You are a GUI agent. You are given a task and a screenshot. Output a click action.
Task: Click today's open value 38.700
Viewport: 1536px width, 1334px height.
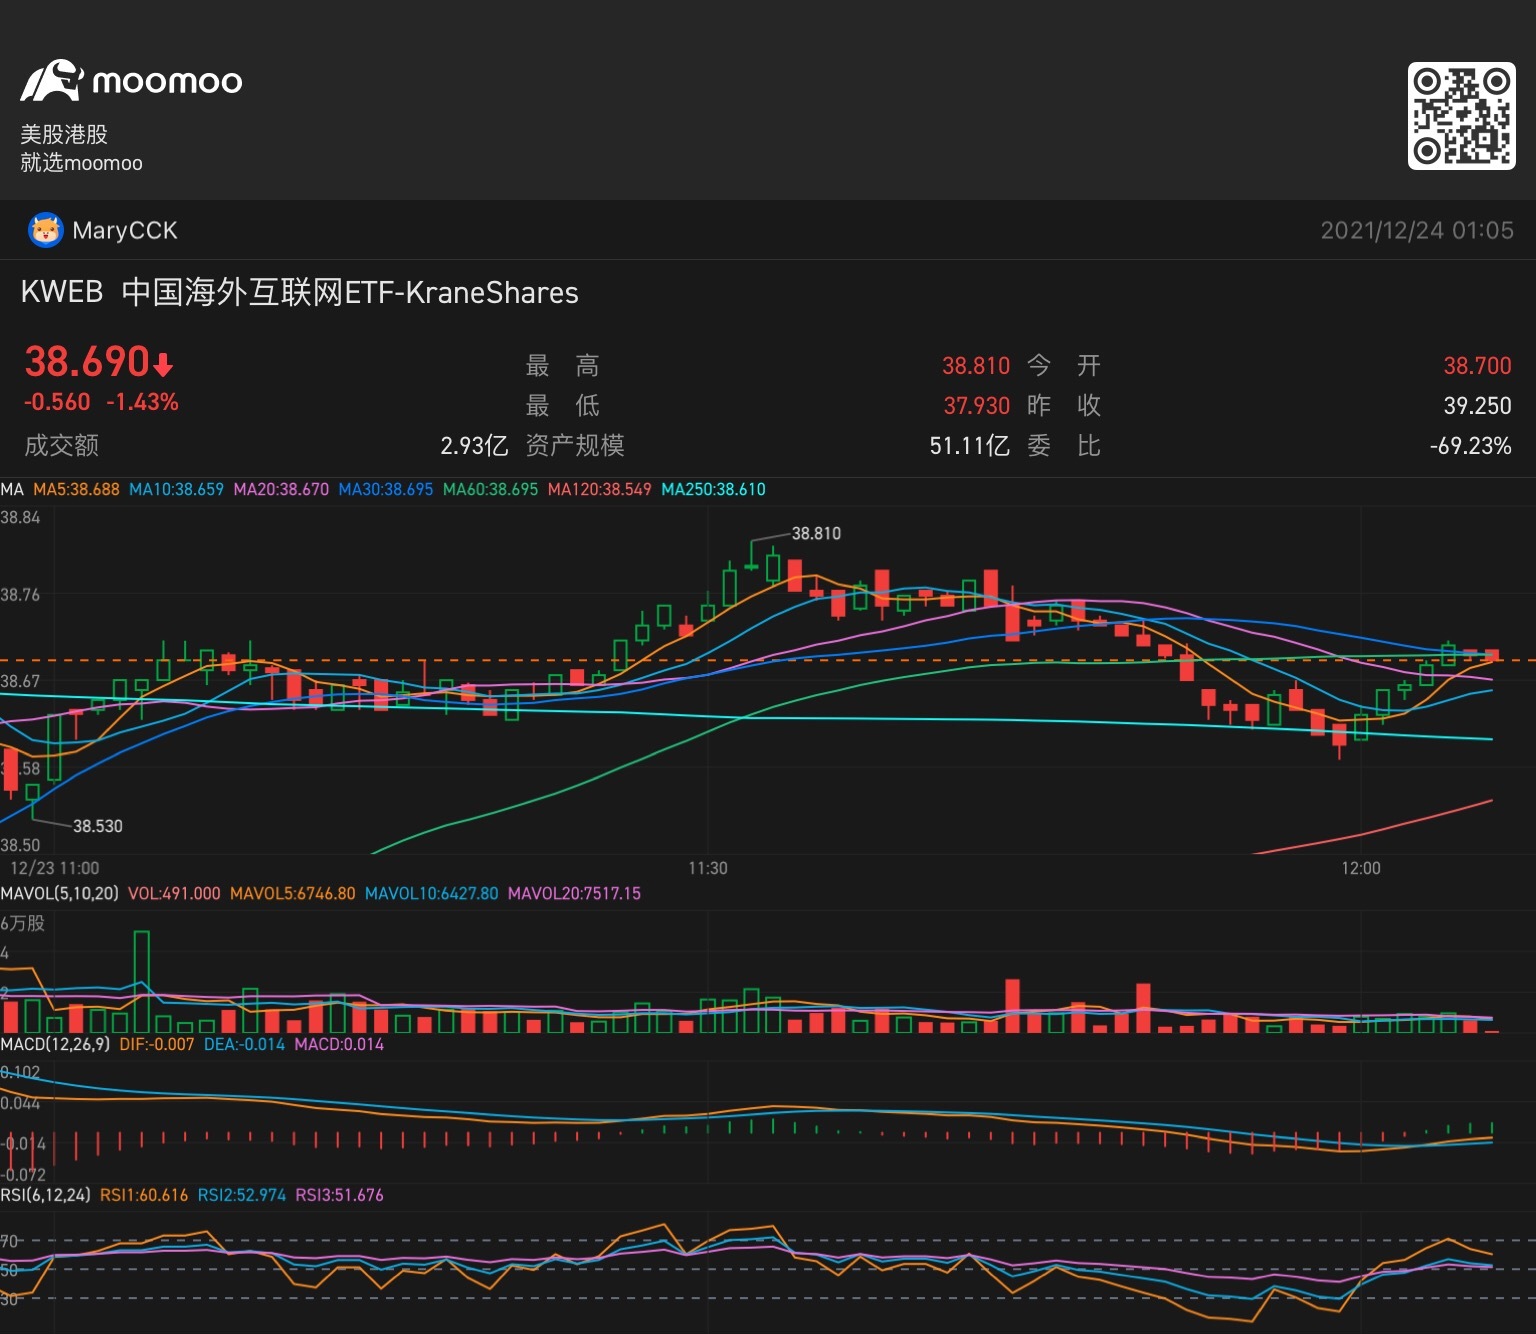[x=1477, y=366]
